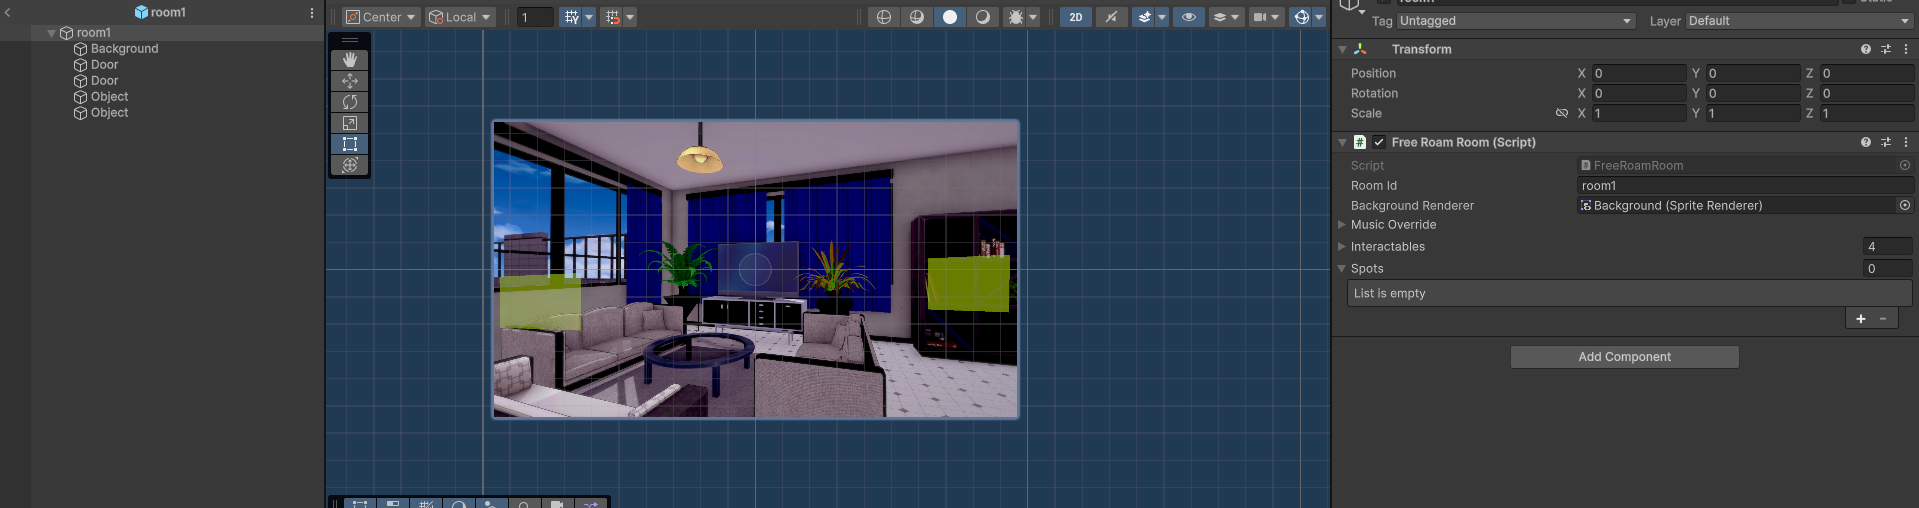
Task: Open hierarchy panel kebab menu
Action: (312, 13)
